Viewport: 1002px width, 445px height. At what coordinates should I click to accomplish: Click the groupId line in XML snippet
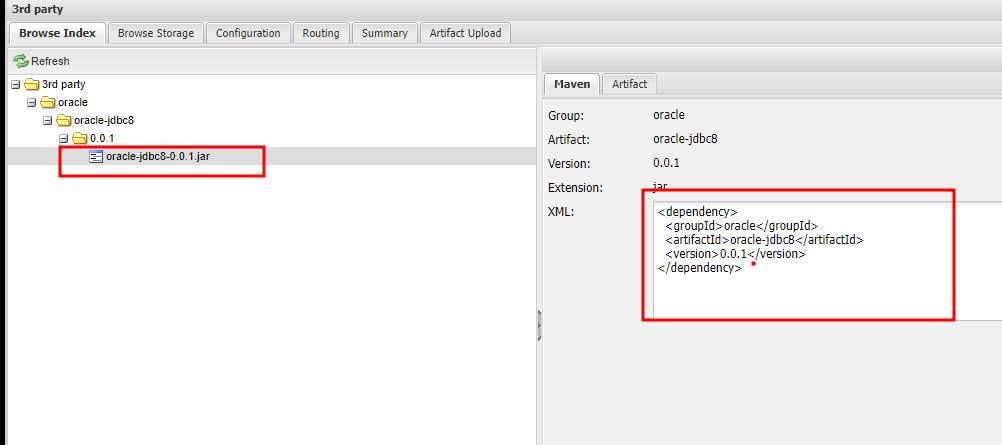741,226
